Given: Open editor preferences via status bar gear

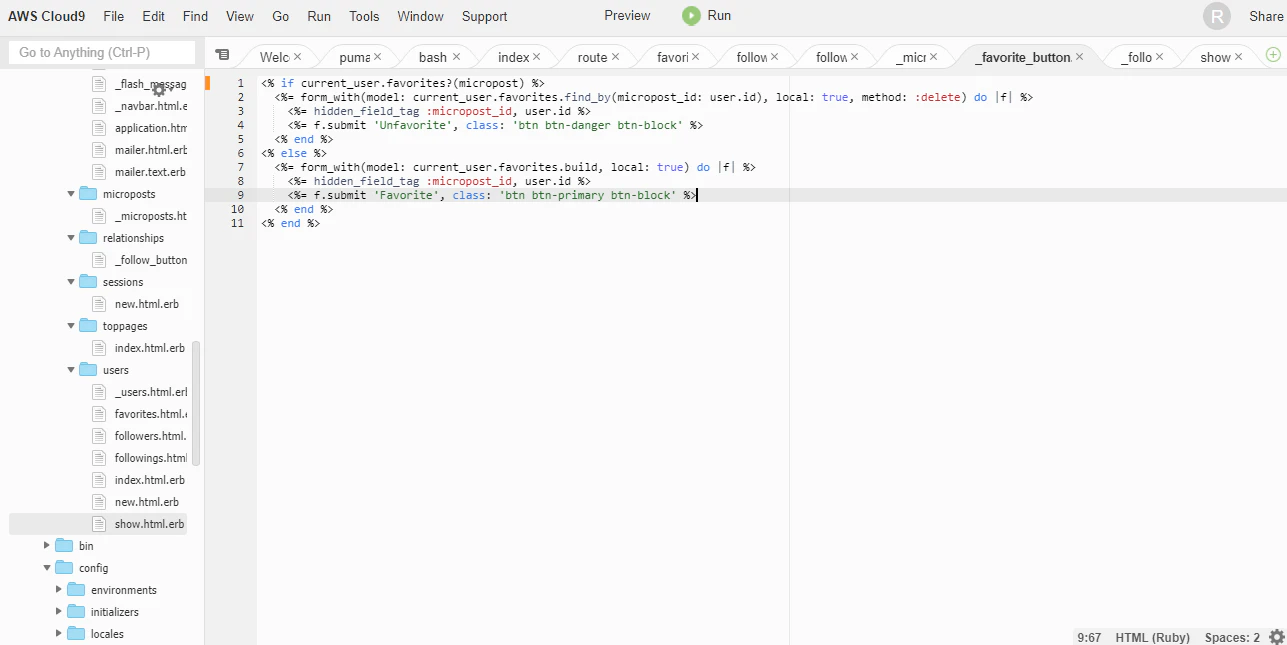Looking at the screenshot, I should (1276, 637).
